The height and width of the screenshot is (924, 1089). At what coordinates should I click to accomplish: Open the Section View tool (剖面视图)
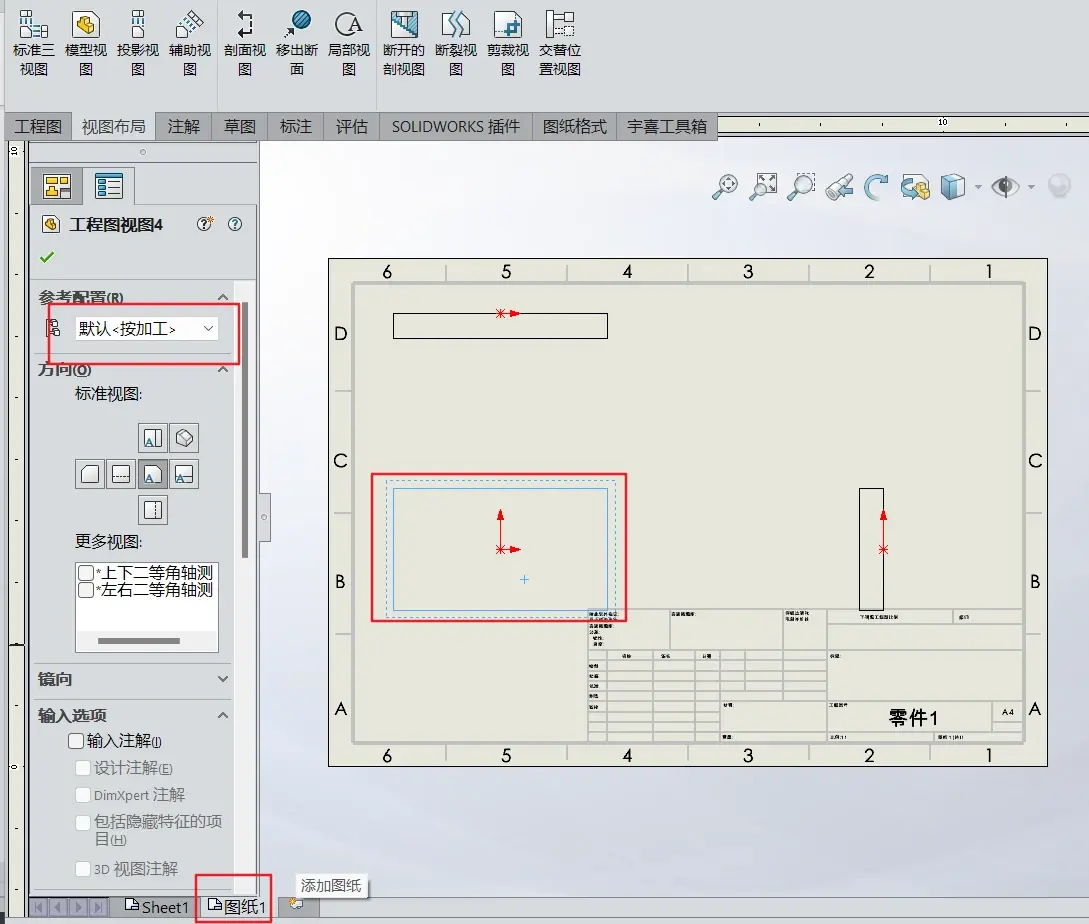point(244,43)
